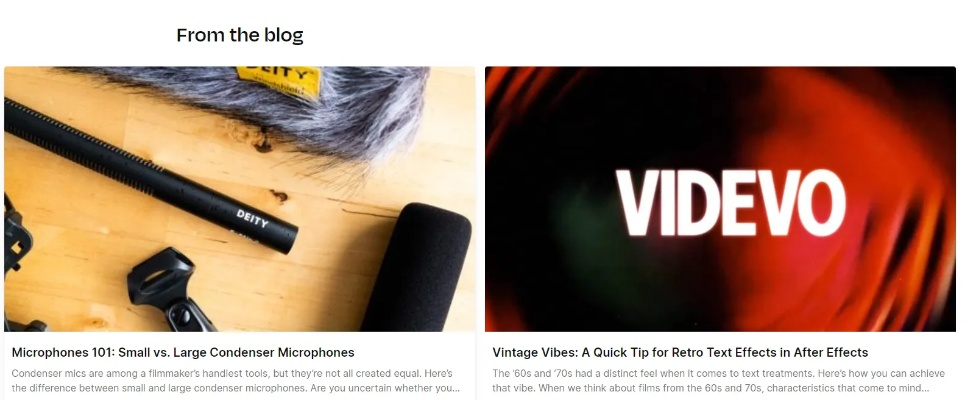Click the 'that vibe. When we think' excerpt line
The height and width of the screenshot is (400, 976).
coord(711,388)
